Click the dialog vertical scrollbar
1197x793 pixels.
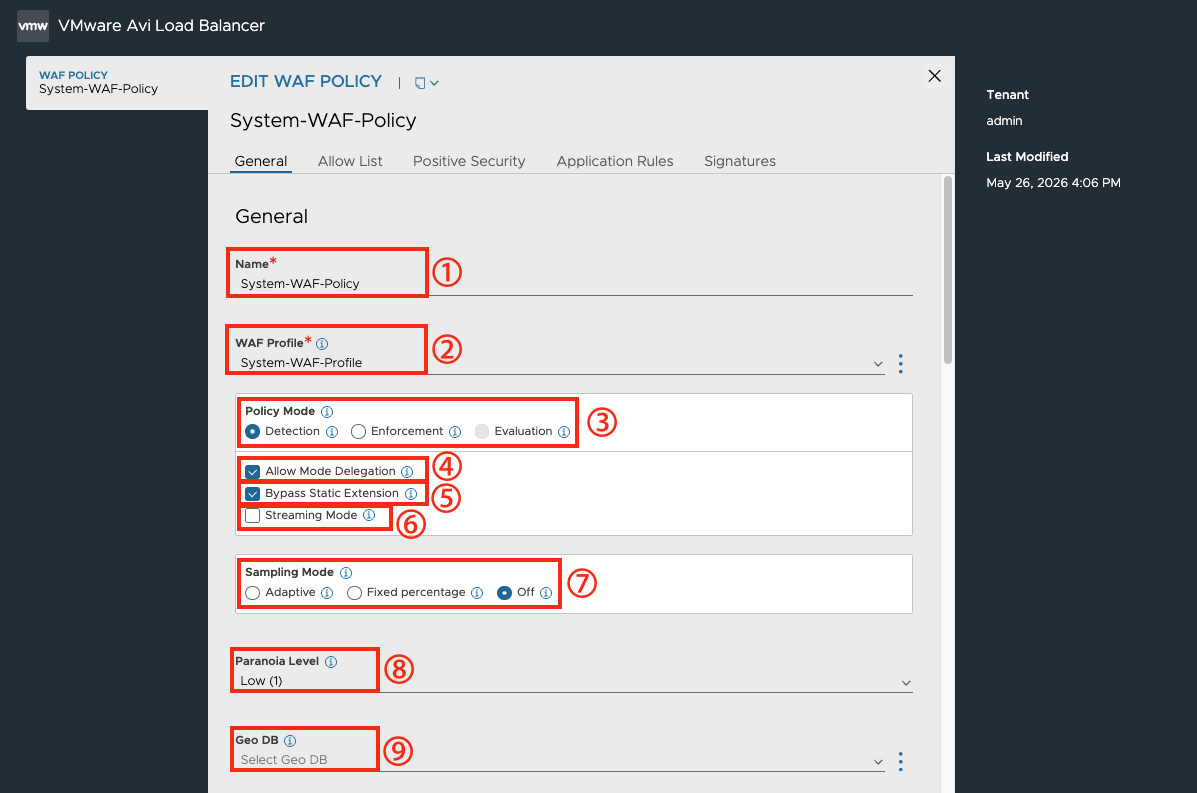click(x=948, y=269)
